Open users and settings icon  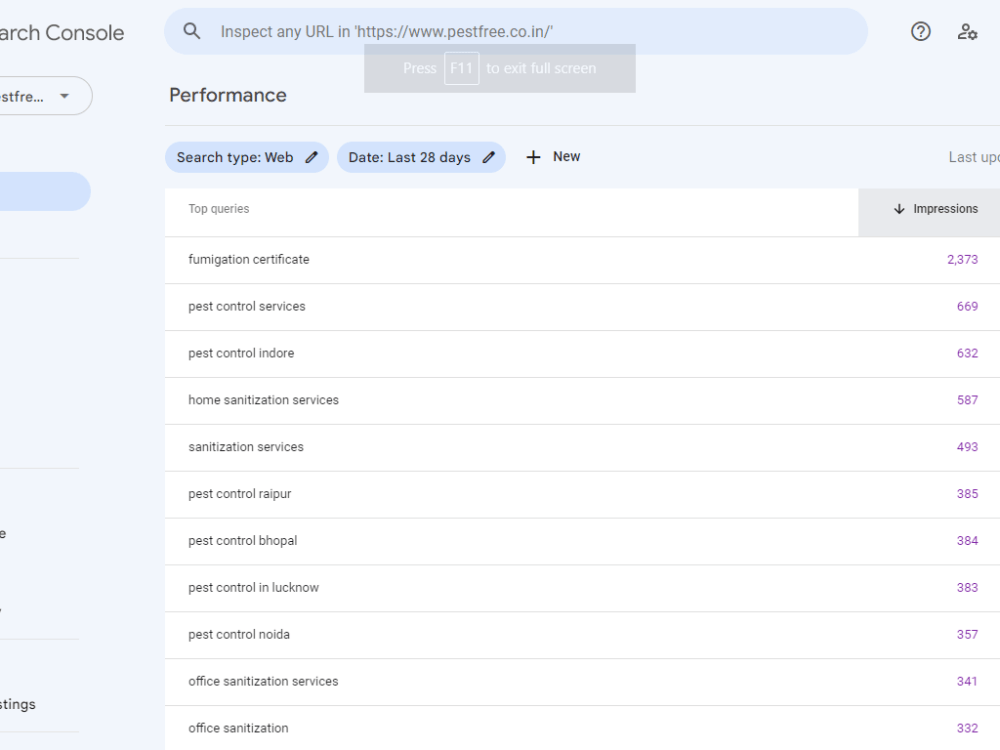pyautogui.click(x=967, y=31)
